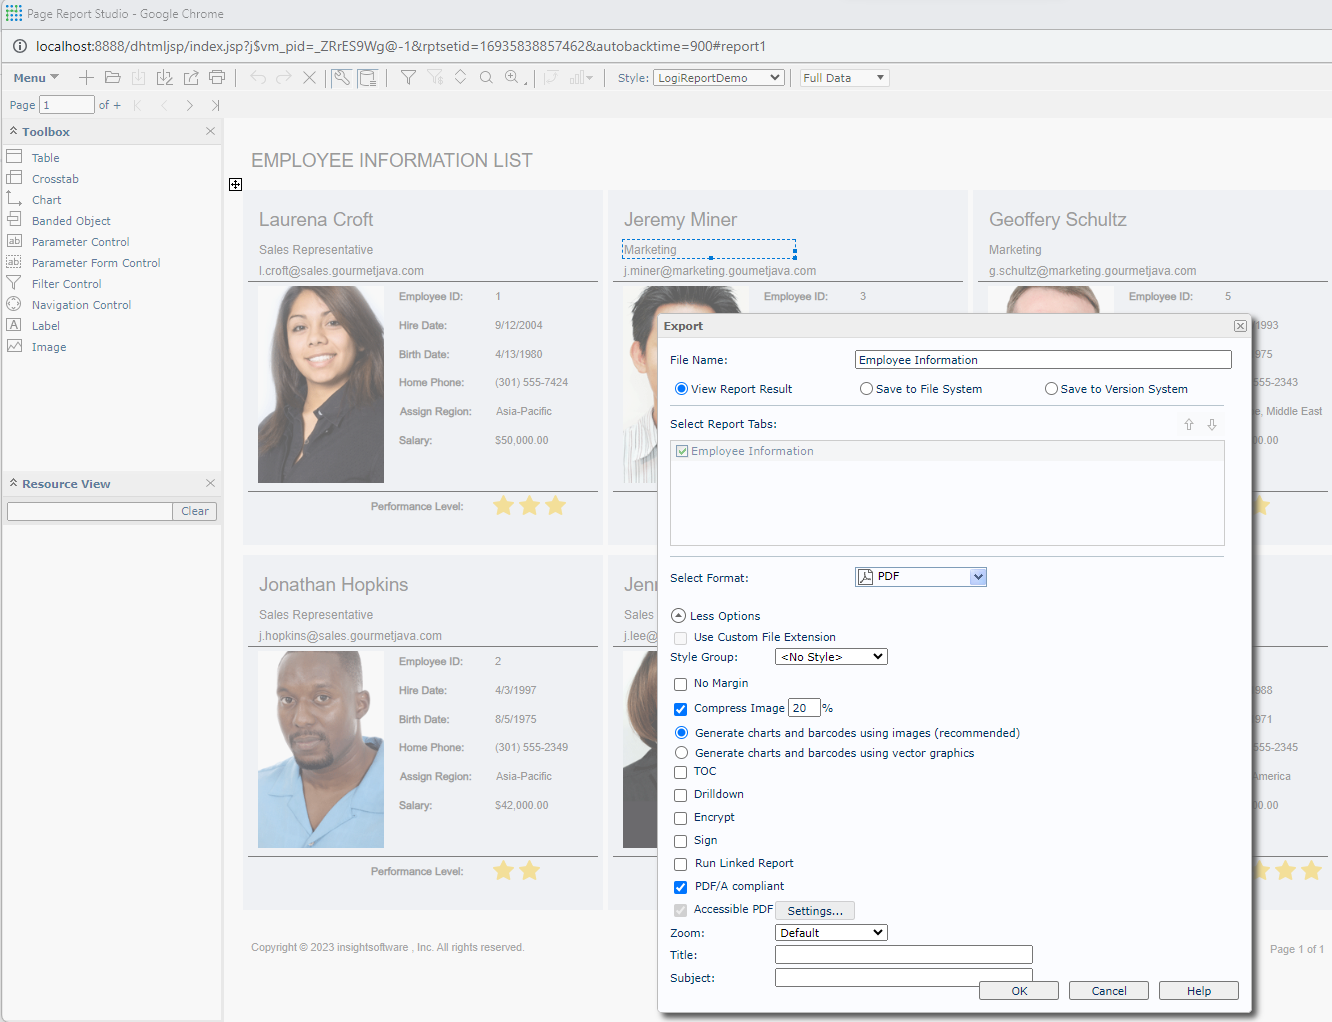Select the Crosstab tool in Toolbox

point(52,178)
